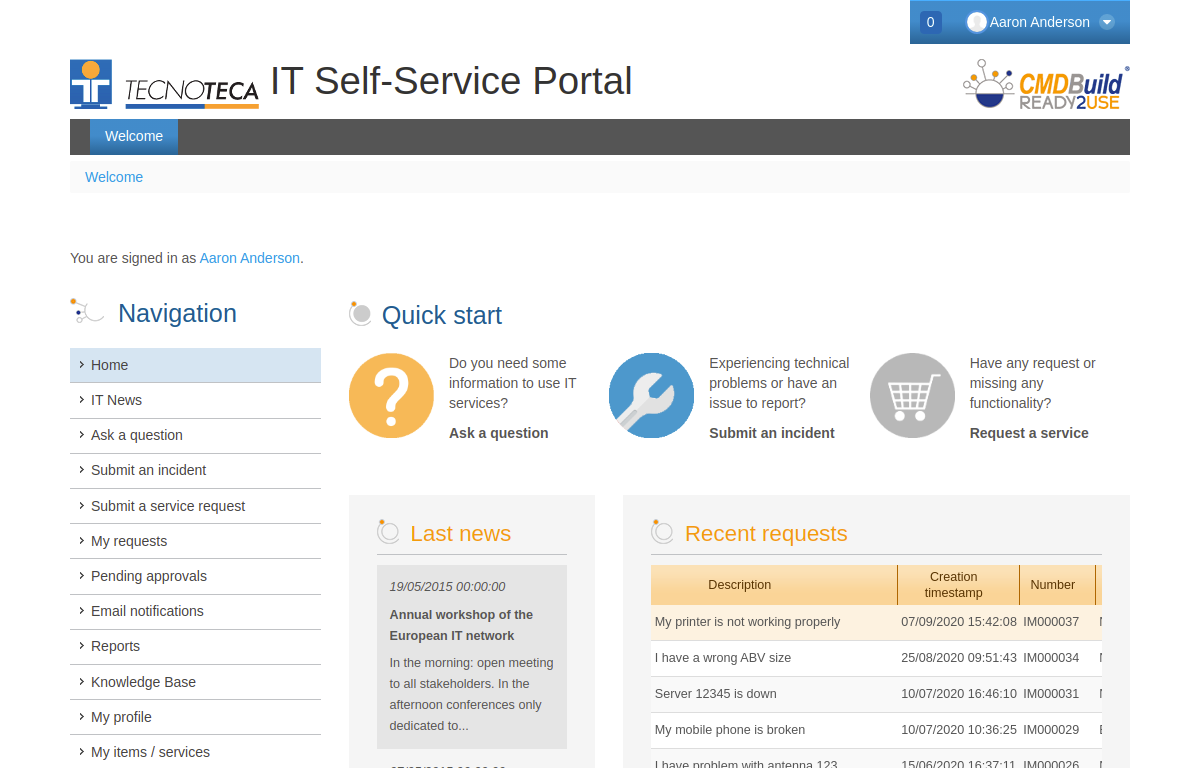Screen dimensions: 1200x768
Task: Select the printer not working request row
Action: coord(747,622)
